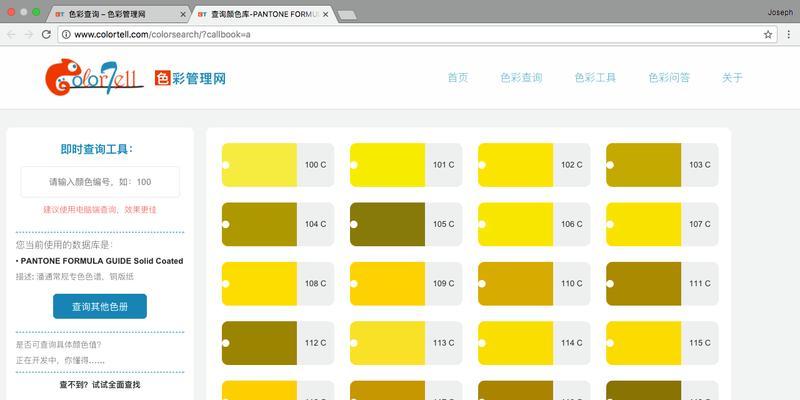Open the 首页 navigation item

coord(458,78)
